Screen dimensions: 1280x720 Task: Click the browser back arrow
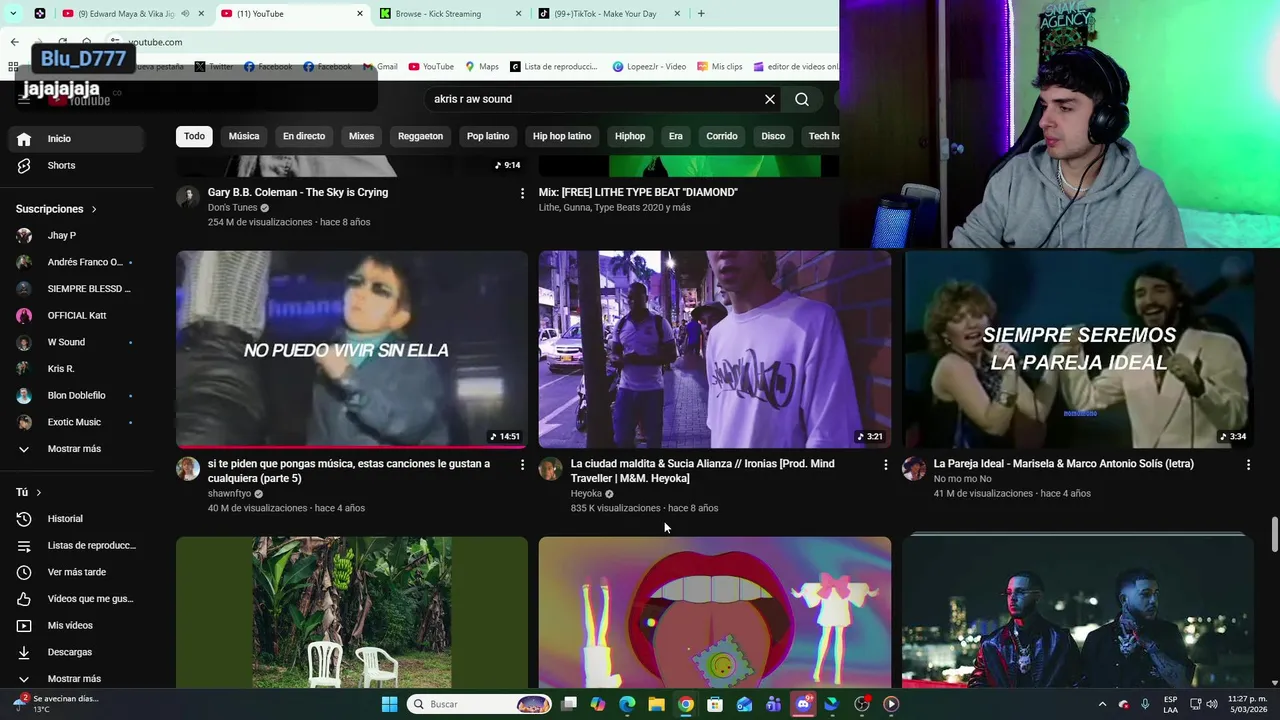pyautogui.click(x=14, y=42)
